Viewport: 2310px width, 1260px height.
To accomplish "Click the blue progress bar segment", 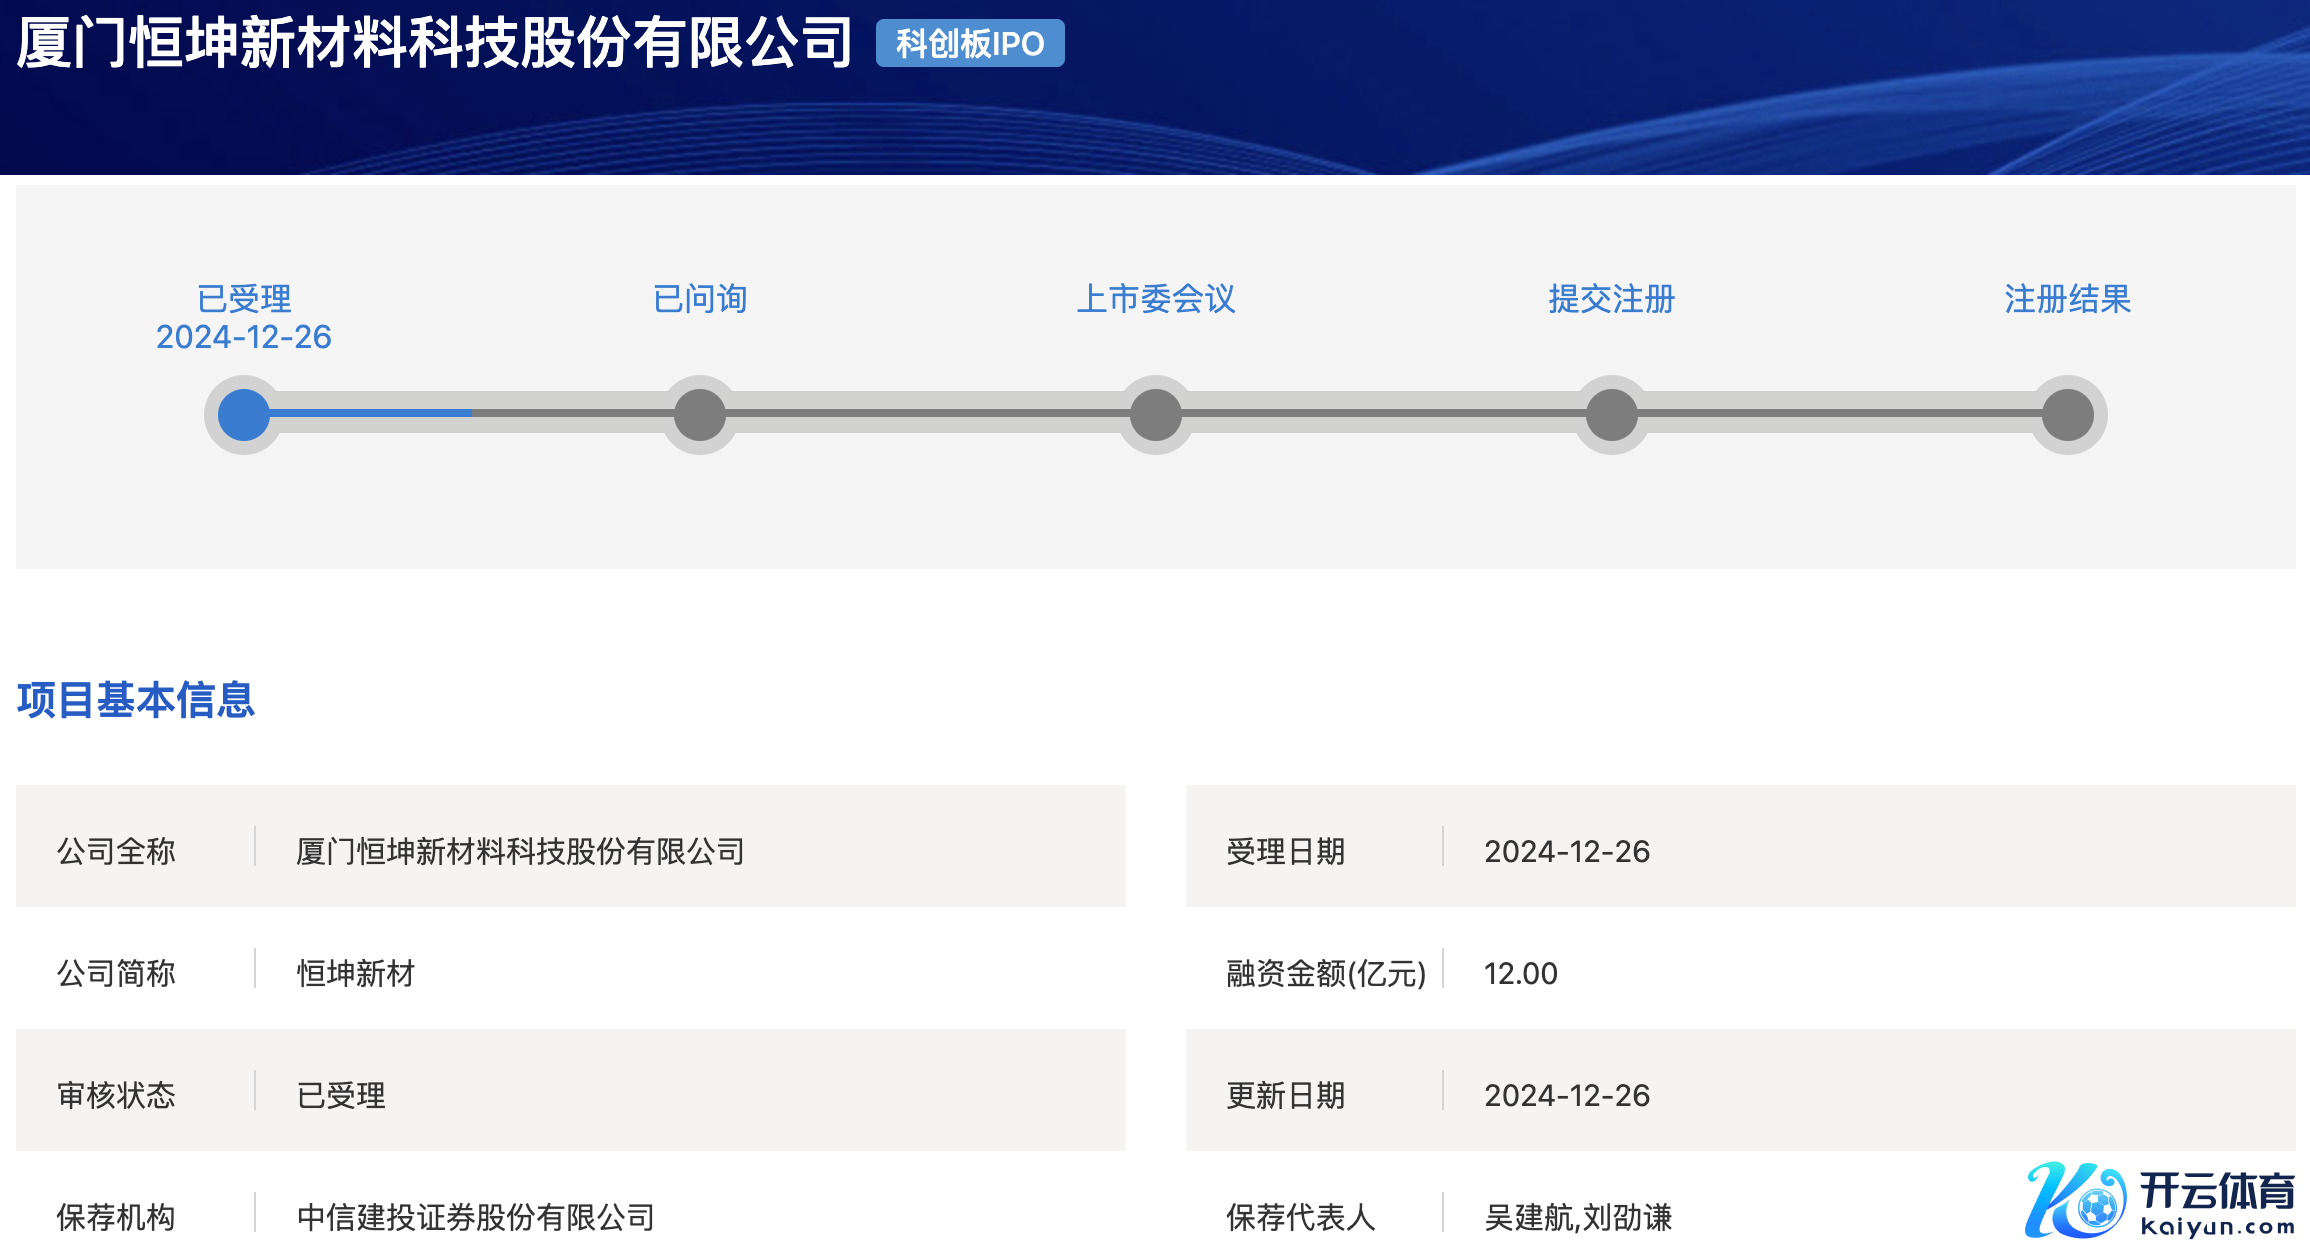I will [370, 412].
